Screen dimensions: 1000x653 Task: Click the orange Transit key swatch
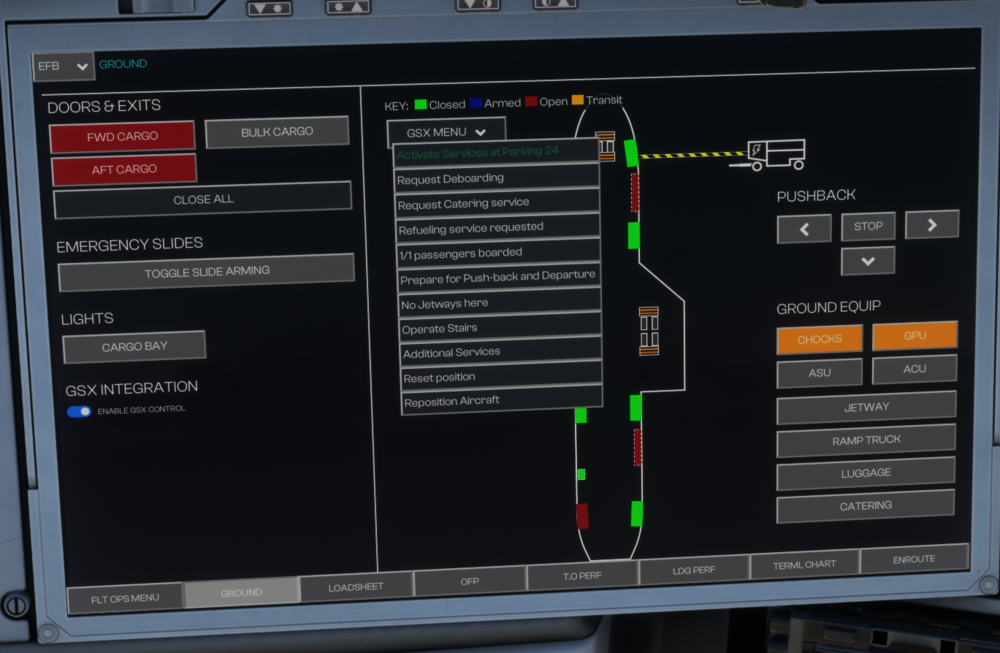[577, 101]
